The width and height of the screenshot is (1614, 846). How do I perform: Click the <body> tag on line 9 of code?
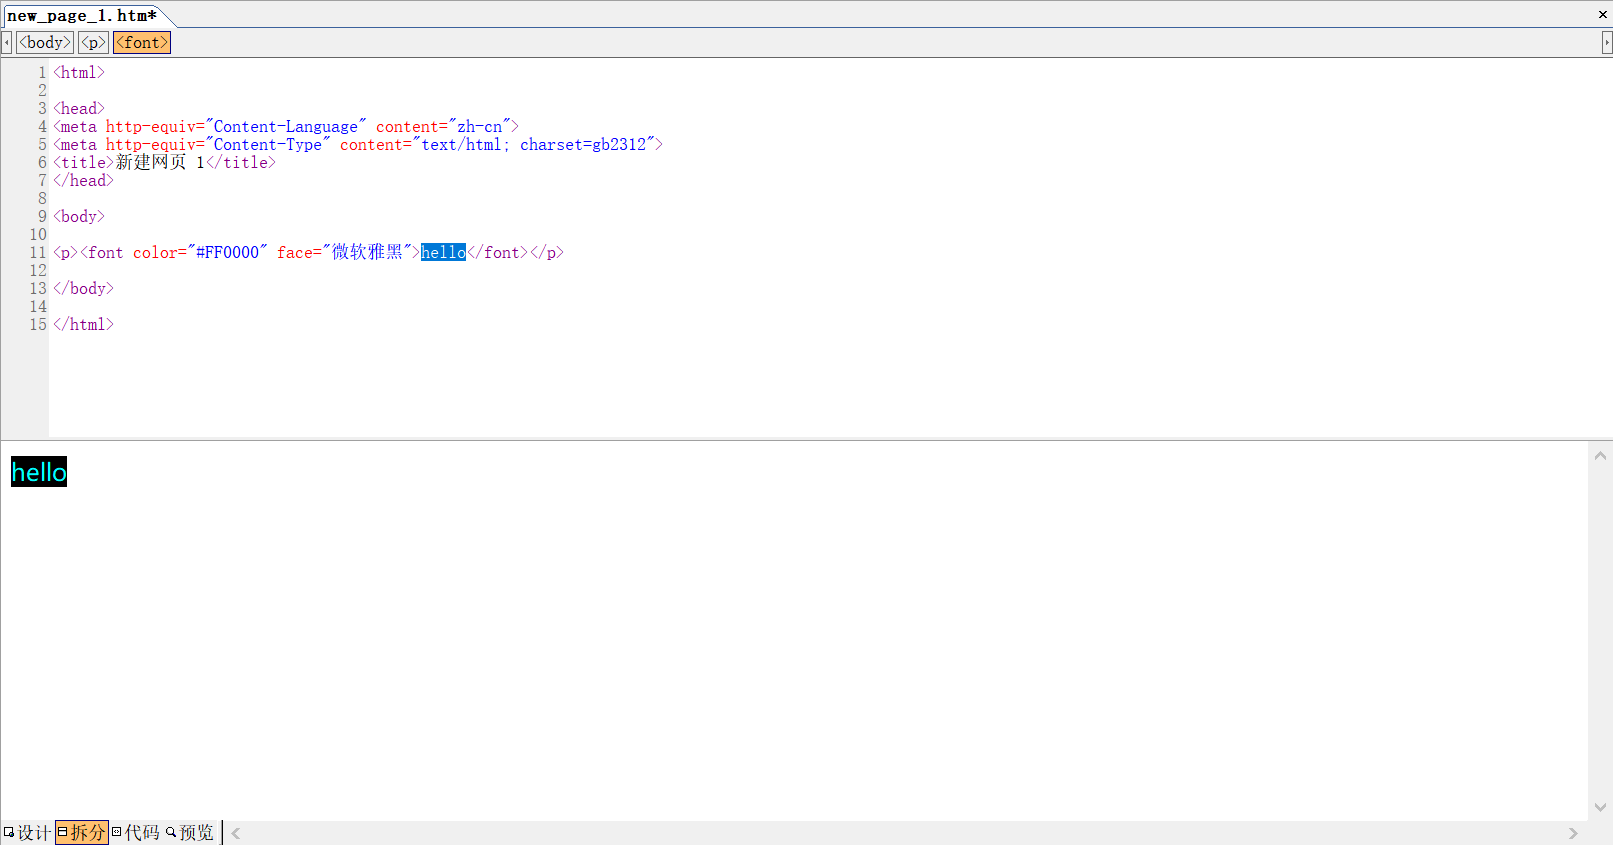click(x=79, y=216)
